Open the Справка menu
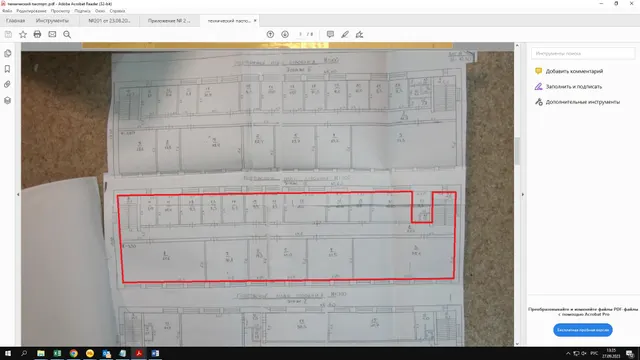Screen dimensions: 640x360 point(118,11)
